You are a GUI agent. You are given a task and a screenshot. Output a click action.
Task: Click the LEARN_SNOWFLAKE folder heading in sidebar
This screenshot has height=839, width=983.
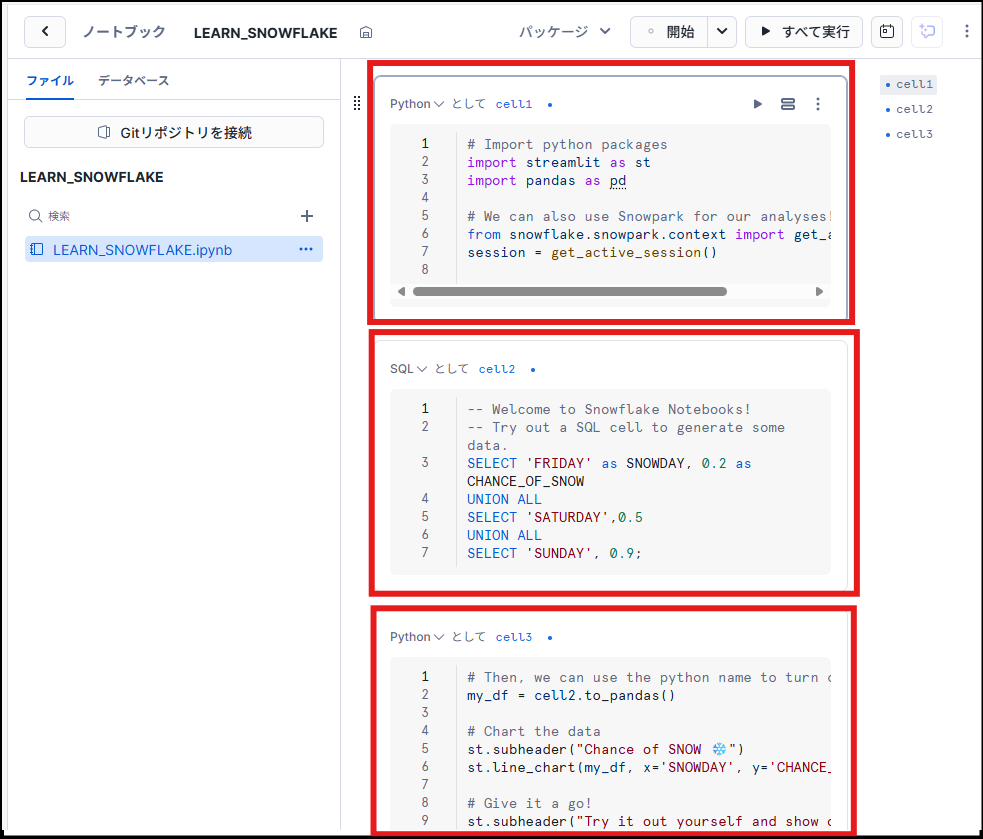tap(92, 177)
